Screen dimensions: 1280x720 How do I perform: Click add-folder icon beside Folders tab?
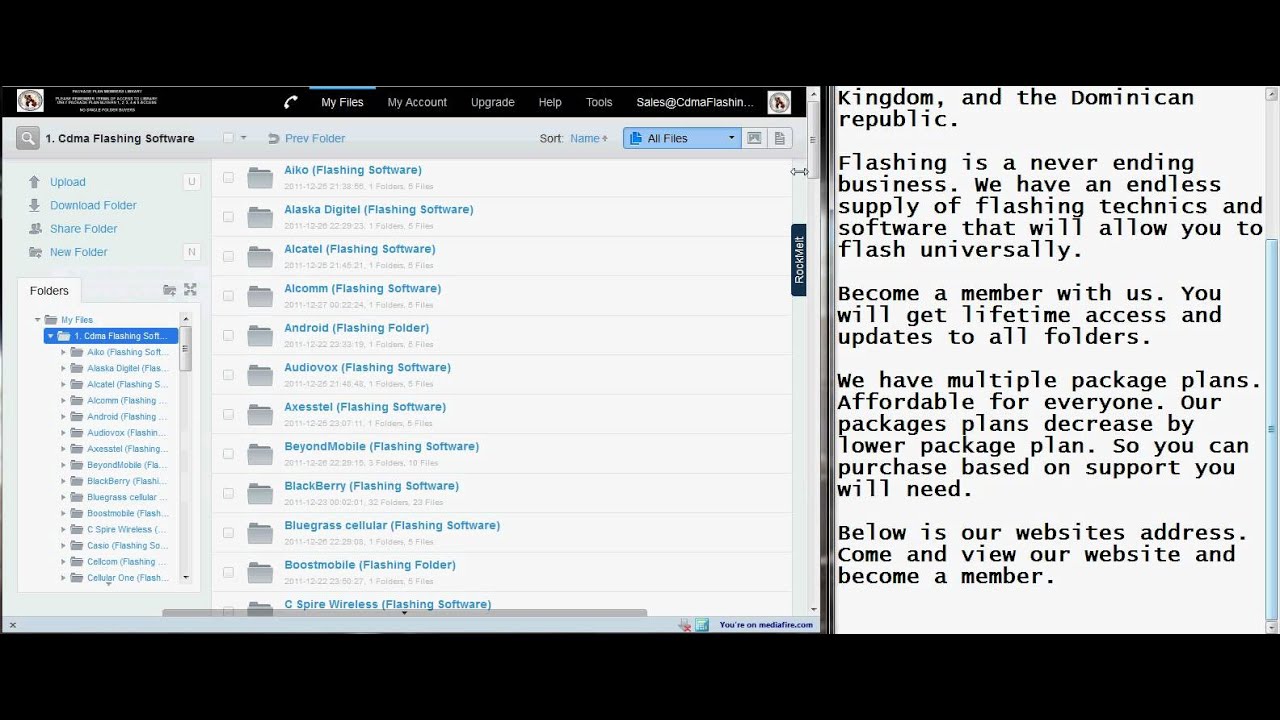coord(170,290)
